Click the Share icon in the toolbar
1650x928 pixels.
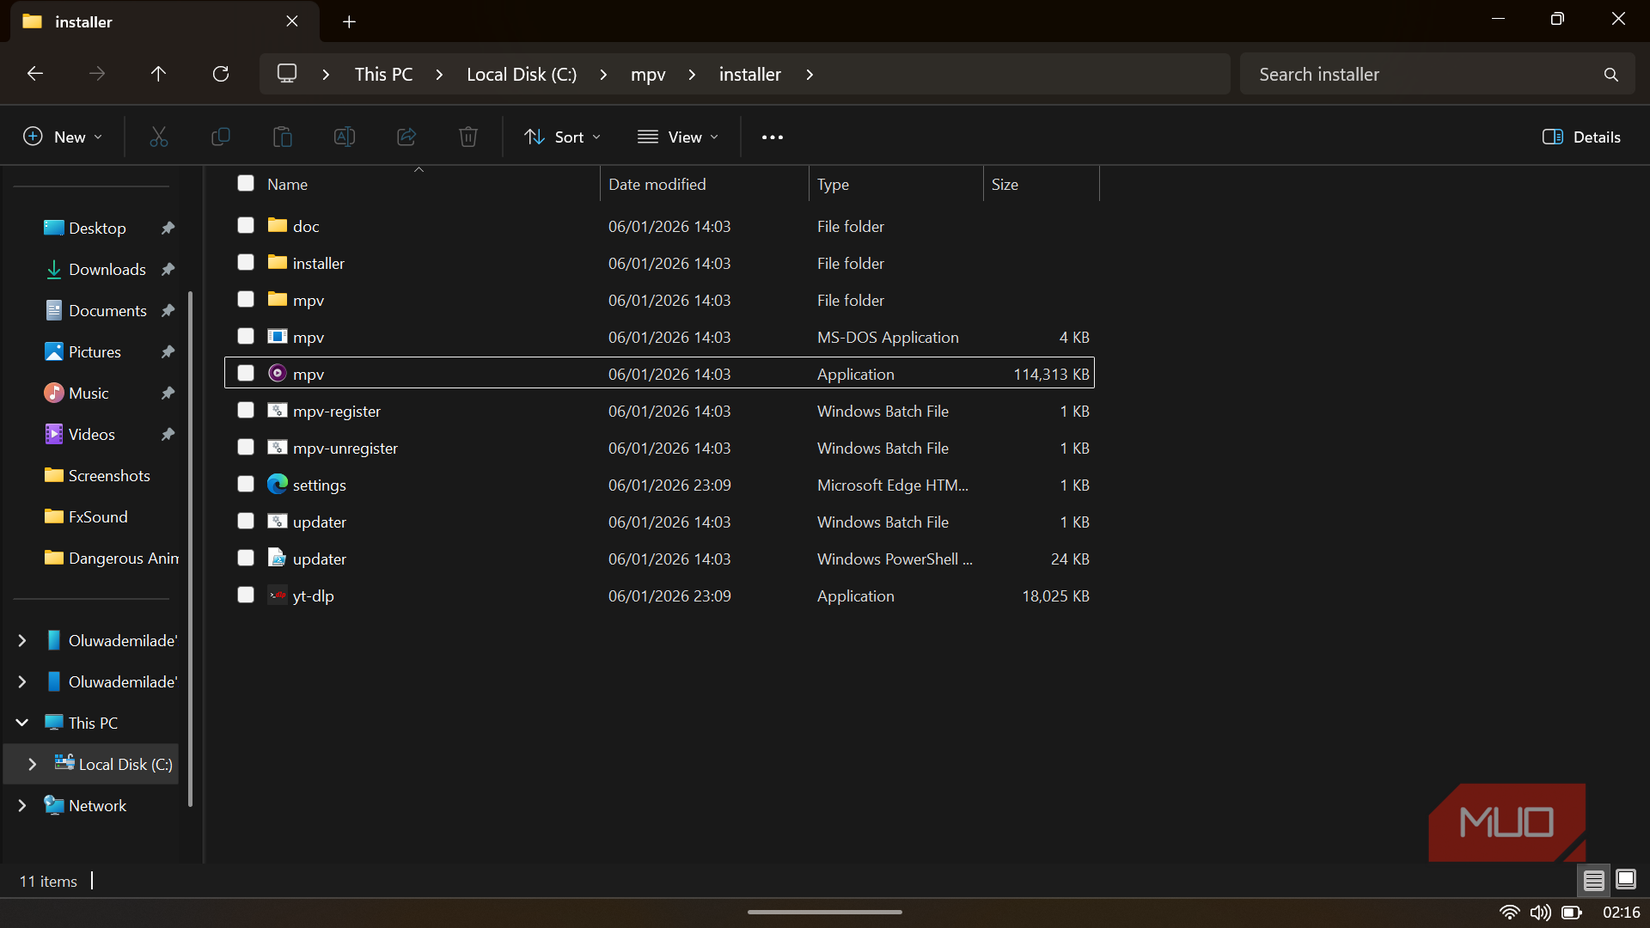[406, 136]
